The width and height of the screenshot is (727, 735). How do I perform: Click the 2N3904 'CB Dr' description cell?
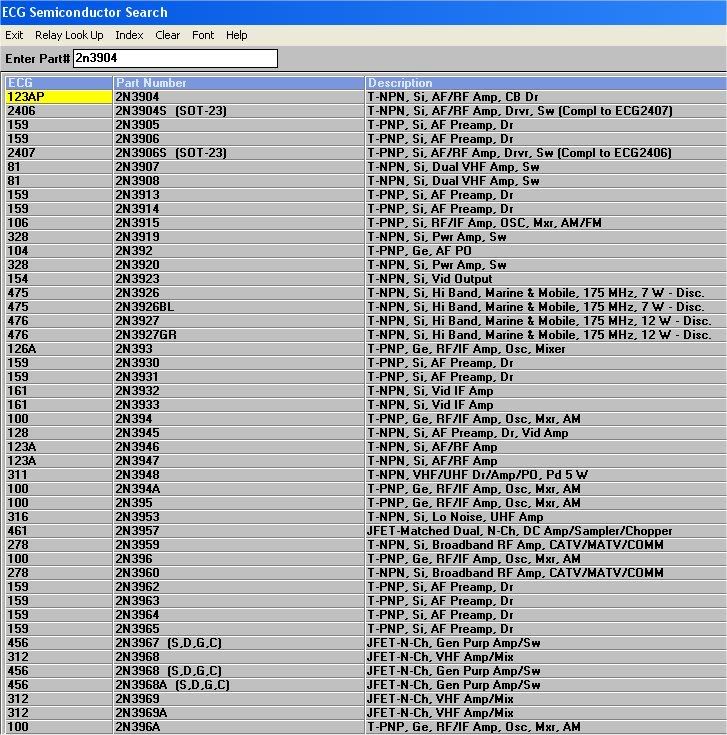point(546,97)
